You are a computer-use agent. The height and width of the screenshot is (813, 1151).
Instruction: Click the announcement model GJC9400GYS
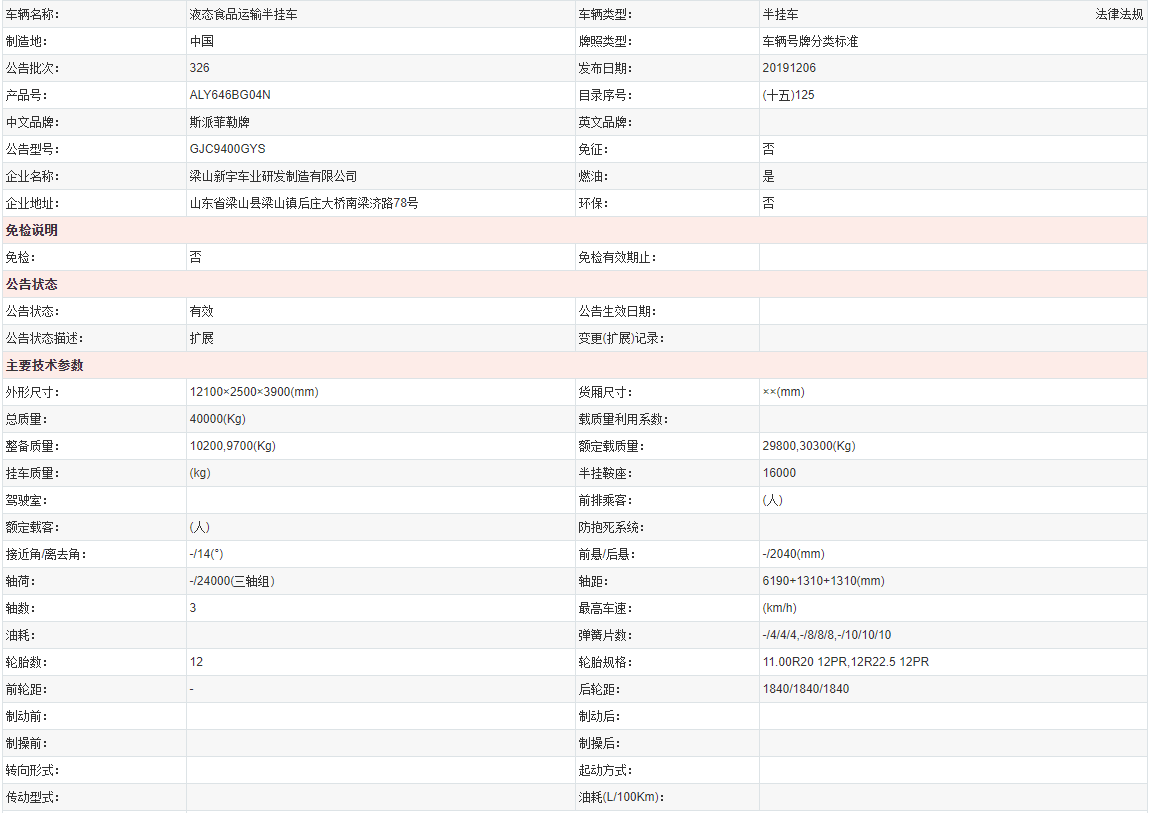[227, 150]
